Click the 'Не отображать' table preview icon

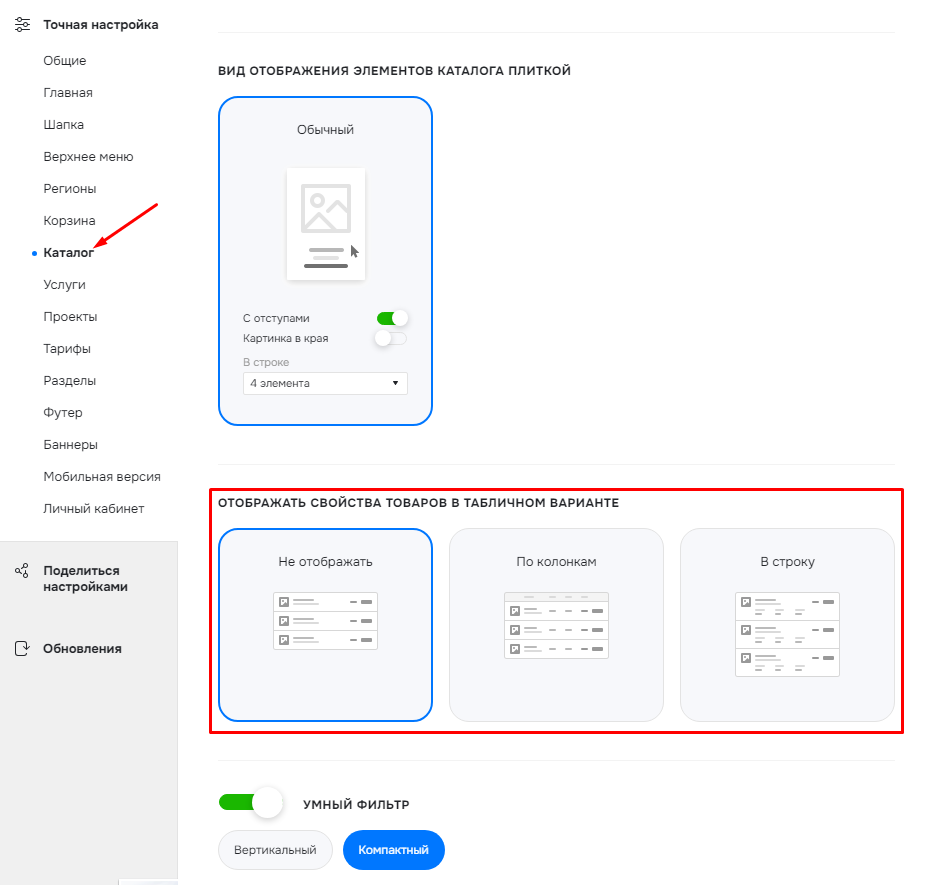[325, 621]
